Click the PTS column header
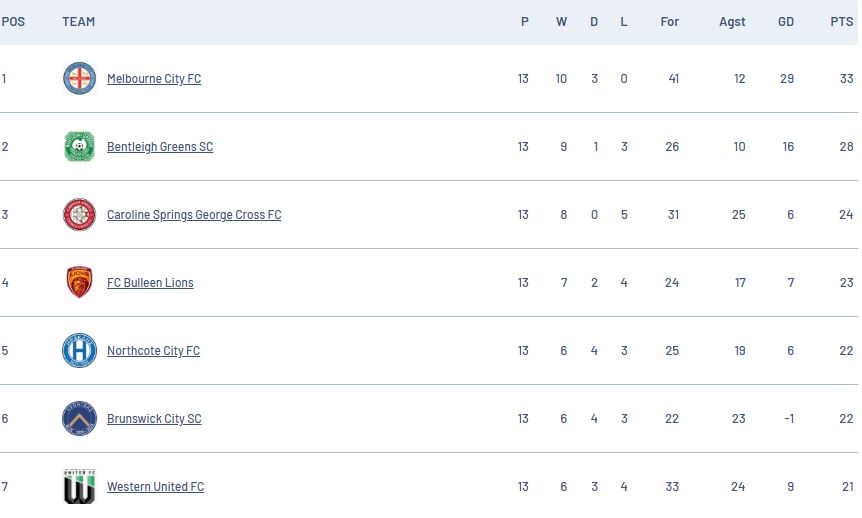The height and width of the screenshot is (518, 862). pos(841,22)
